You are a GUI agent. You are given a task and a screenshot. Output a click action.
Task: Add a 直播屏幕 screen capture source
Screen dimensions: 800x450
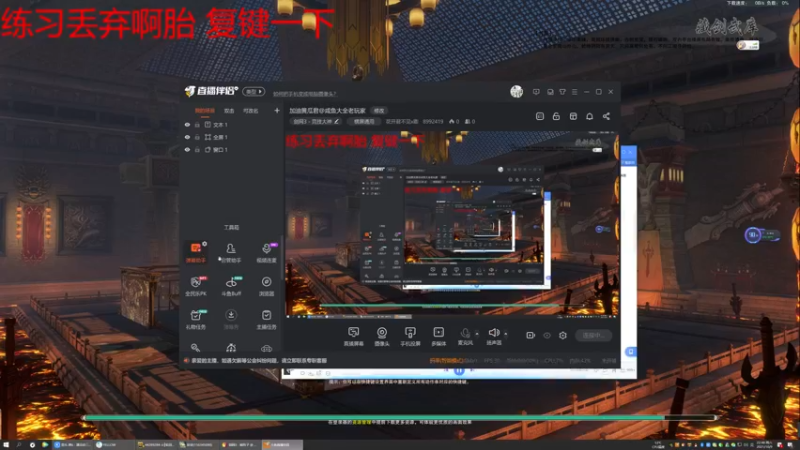[x=353, y=336]
